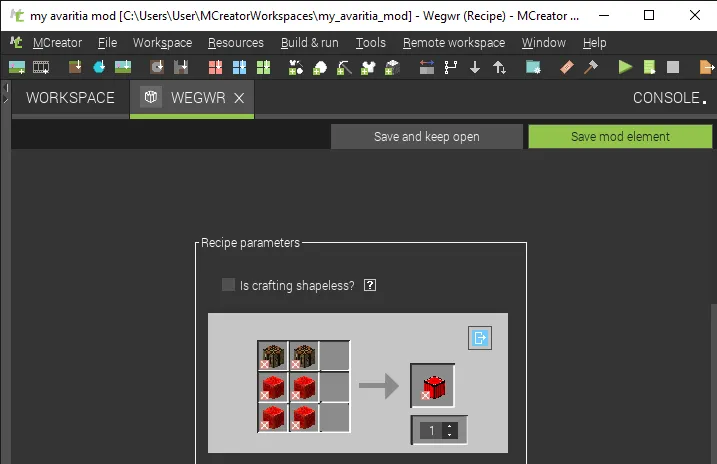The image size is (717, 464).
Task: Sync changes with the up-down arrows icon
Action: [x=499, y=68]
